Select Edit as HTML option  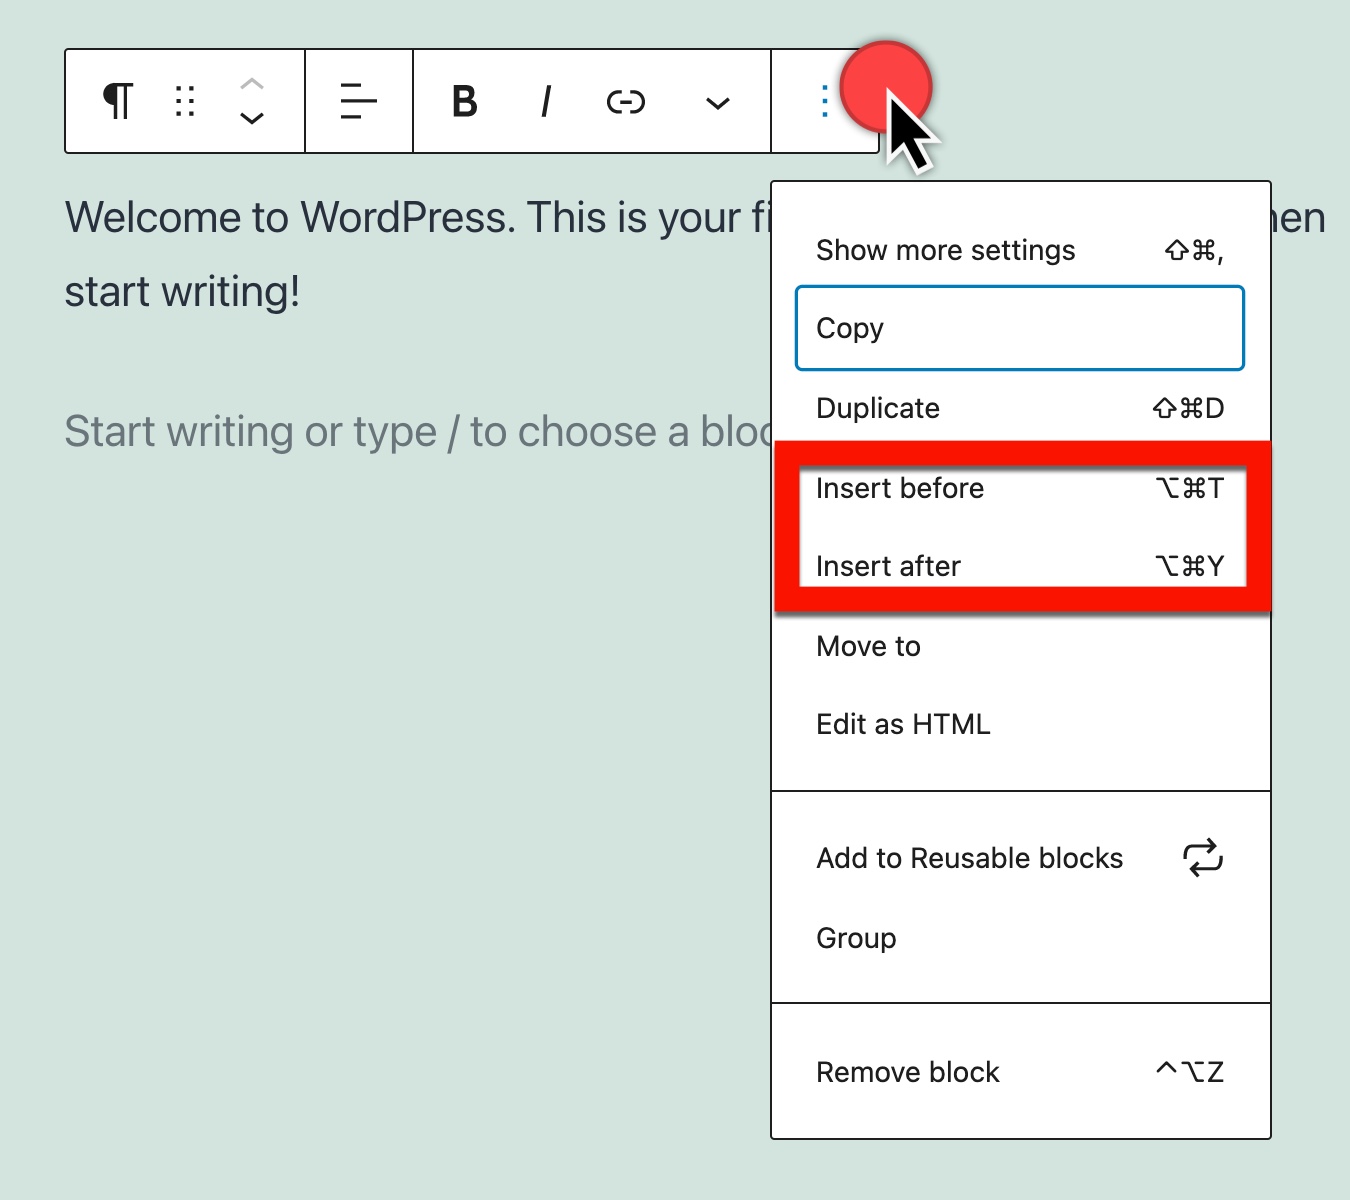click(x=1020, y=724)
